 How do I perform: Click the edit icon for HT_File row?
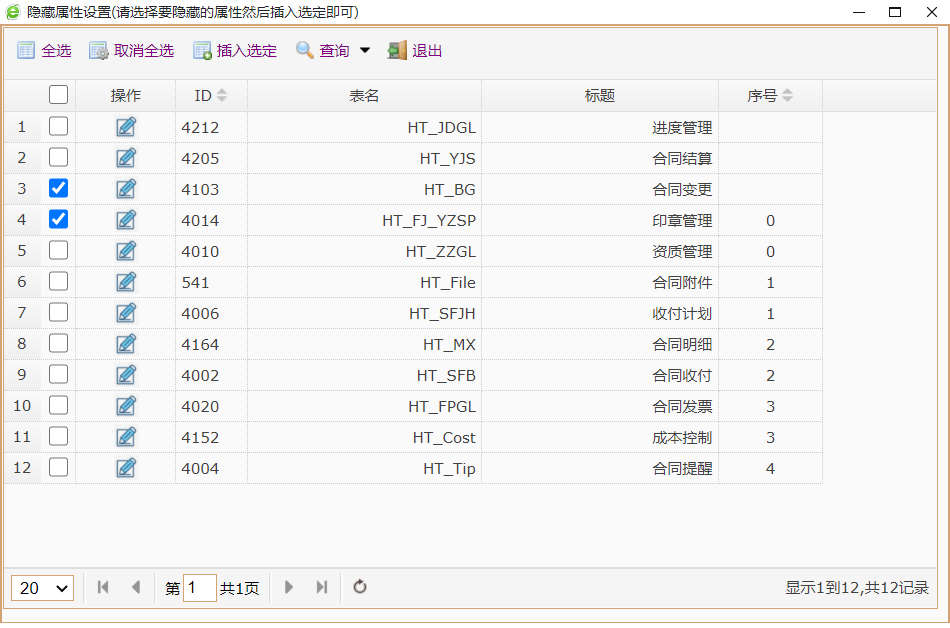(126, 282)
